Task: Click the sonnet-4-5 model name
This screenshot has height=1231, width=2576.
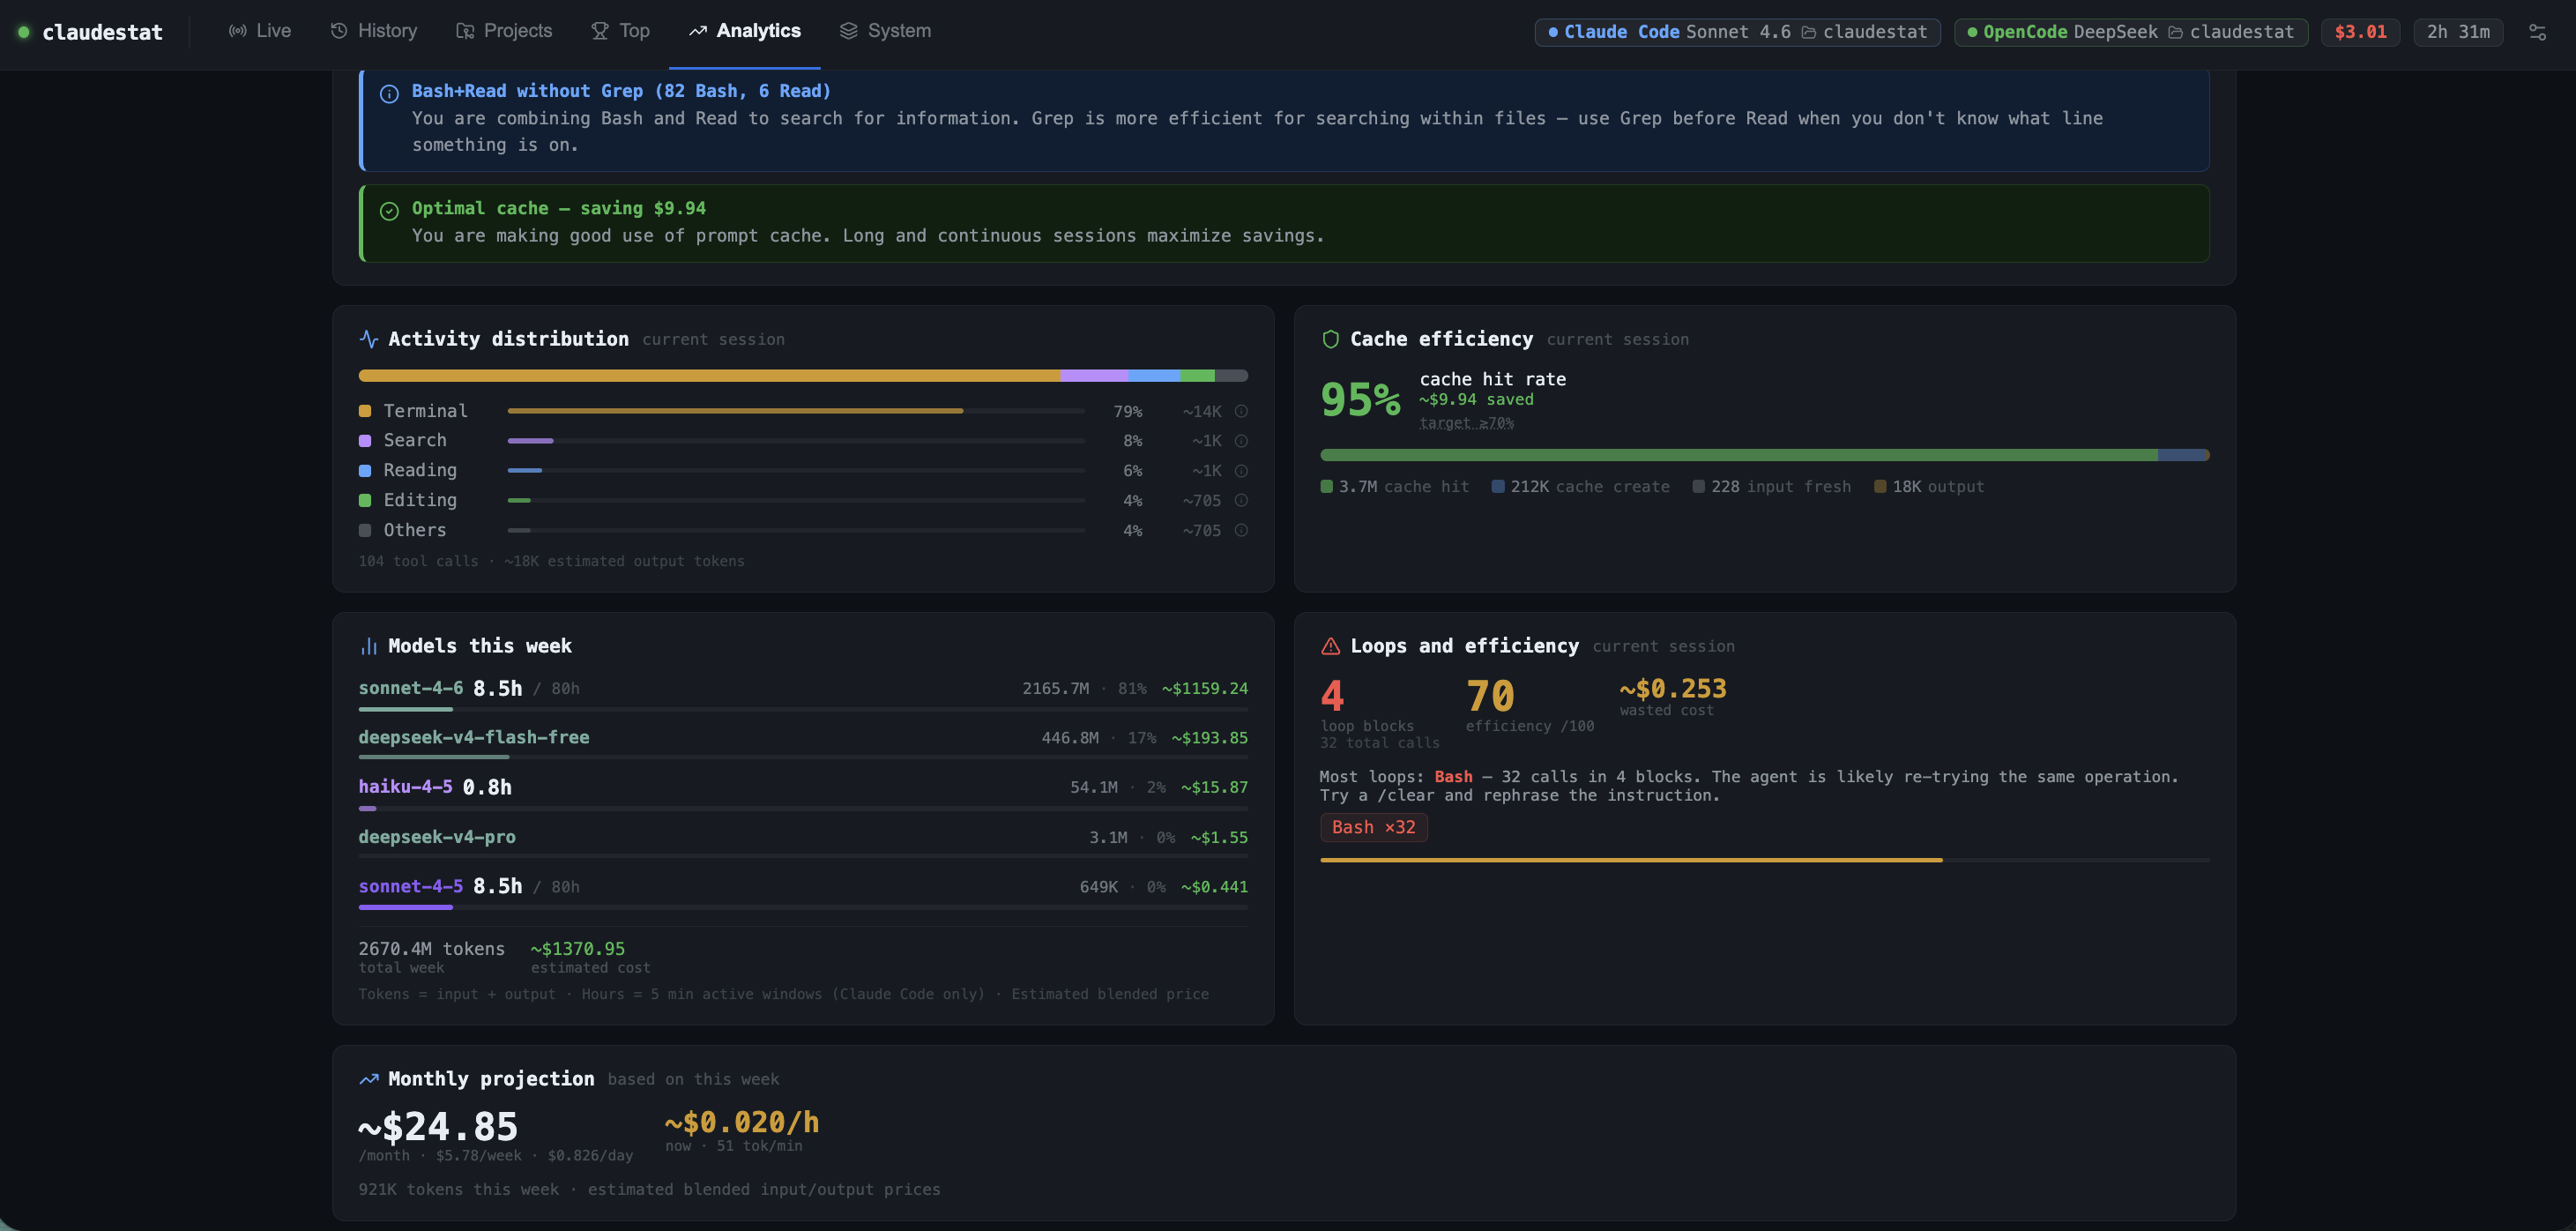Action: [411, 886]
